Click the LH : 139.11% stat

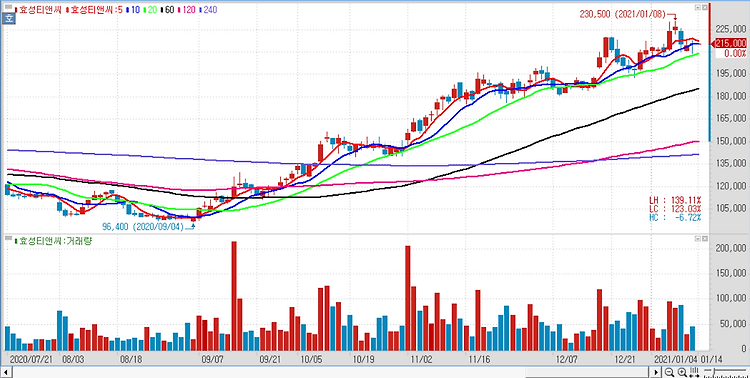tap(675, 200)
